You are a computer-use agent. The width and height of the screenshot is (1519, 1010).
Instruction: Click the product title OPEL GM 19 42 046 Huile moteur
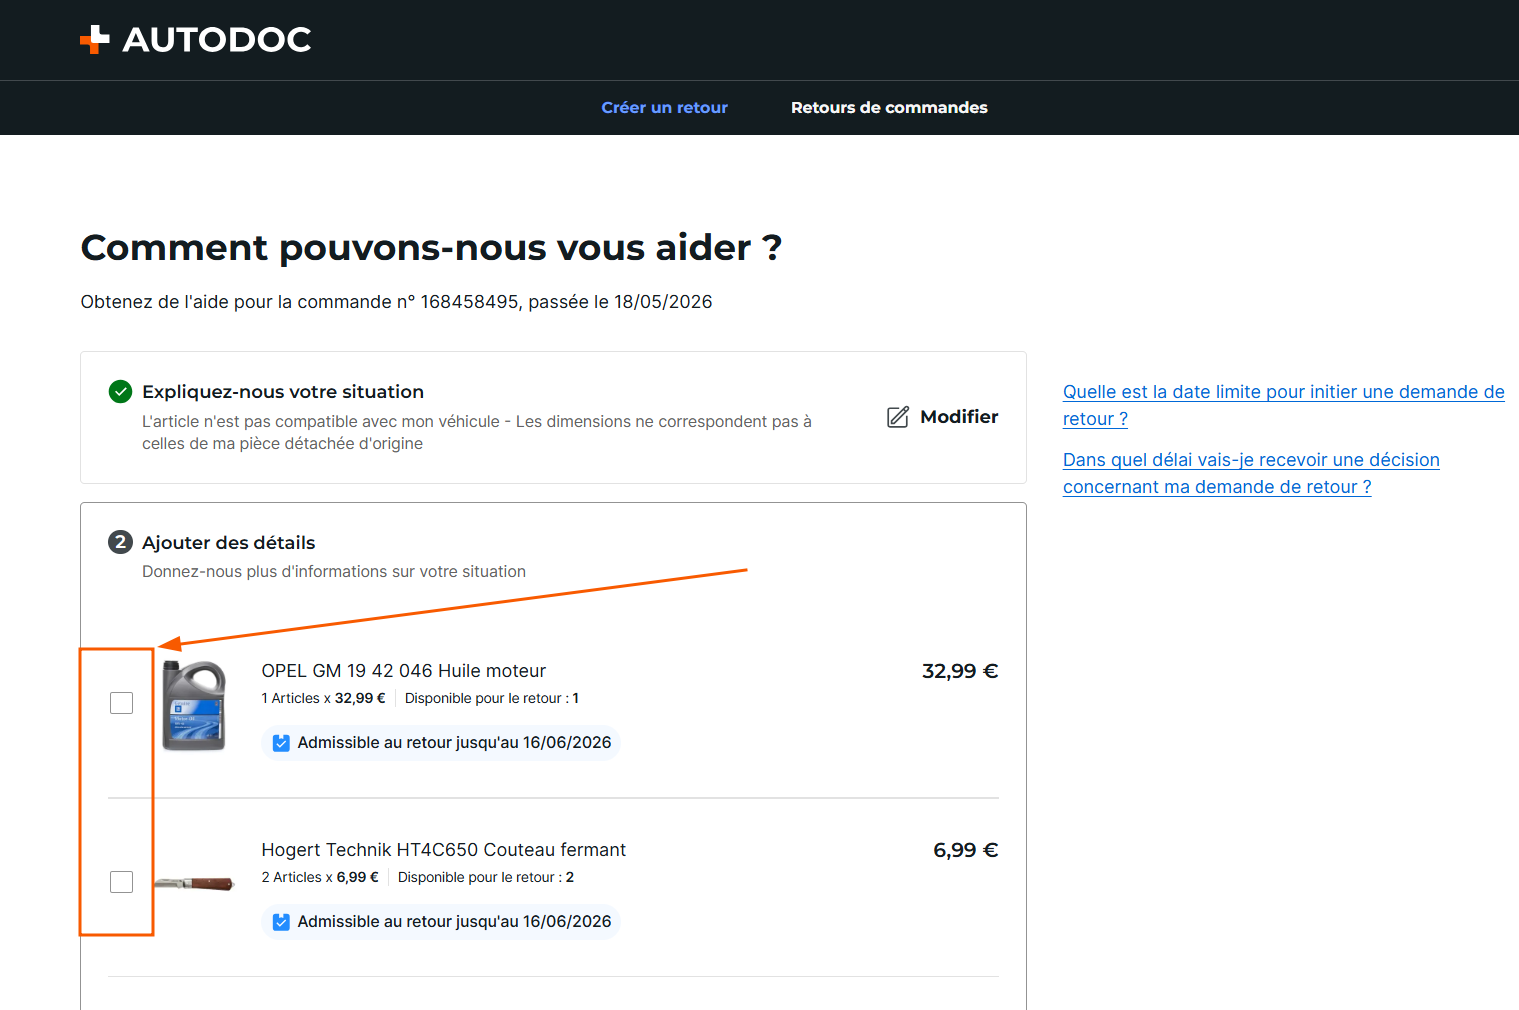click(404, 671)
